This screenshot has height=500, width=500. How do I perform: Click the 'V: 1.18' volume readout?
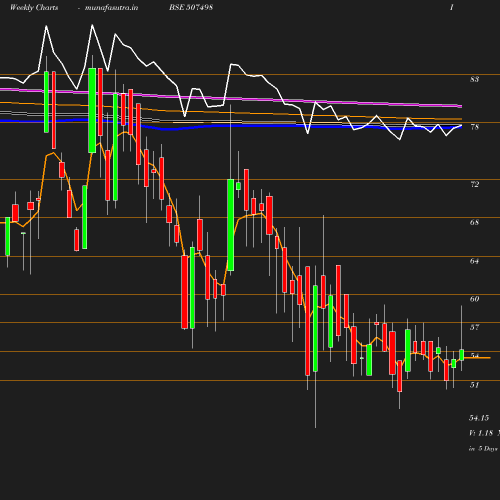coord(481,433)
